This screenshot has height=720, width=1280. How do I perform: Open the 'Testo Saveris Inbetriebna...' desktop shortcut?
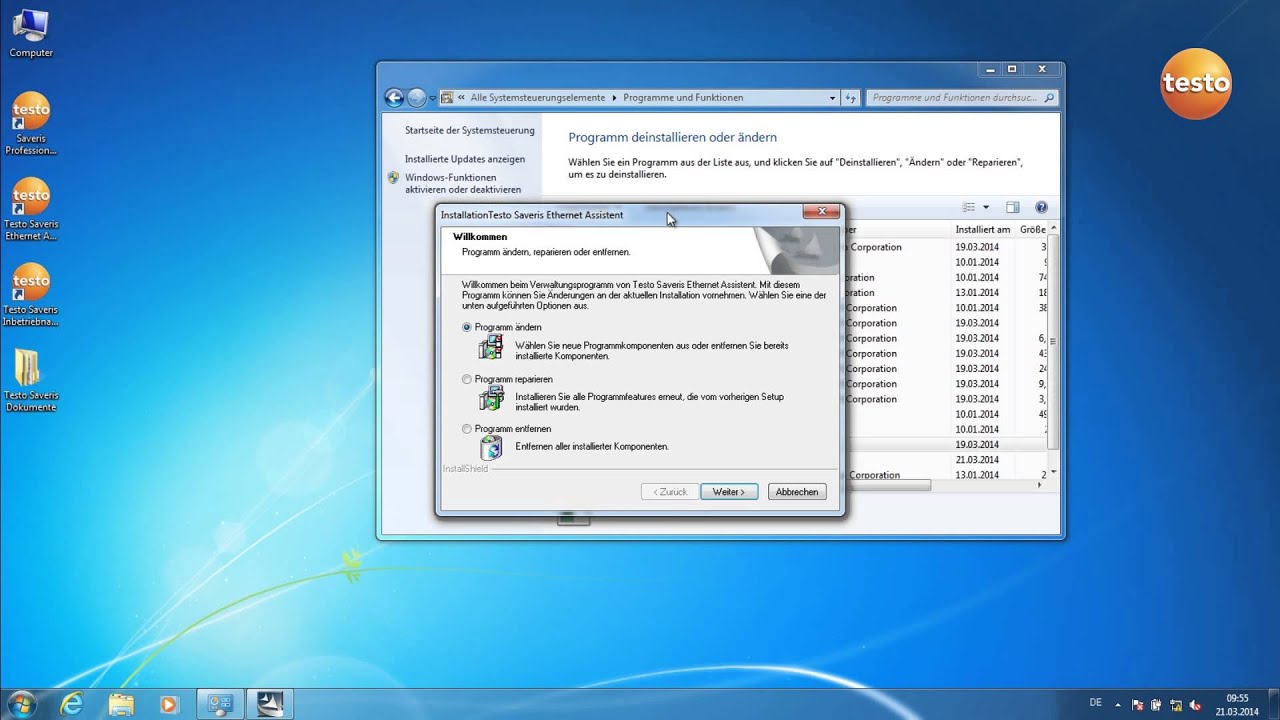[31, 295]
